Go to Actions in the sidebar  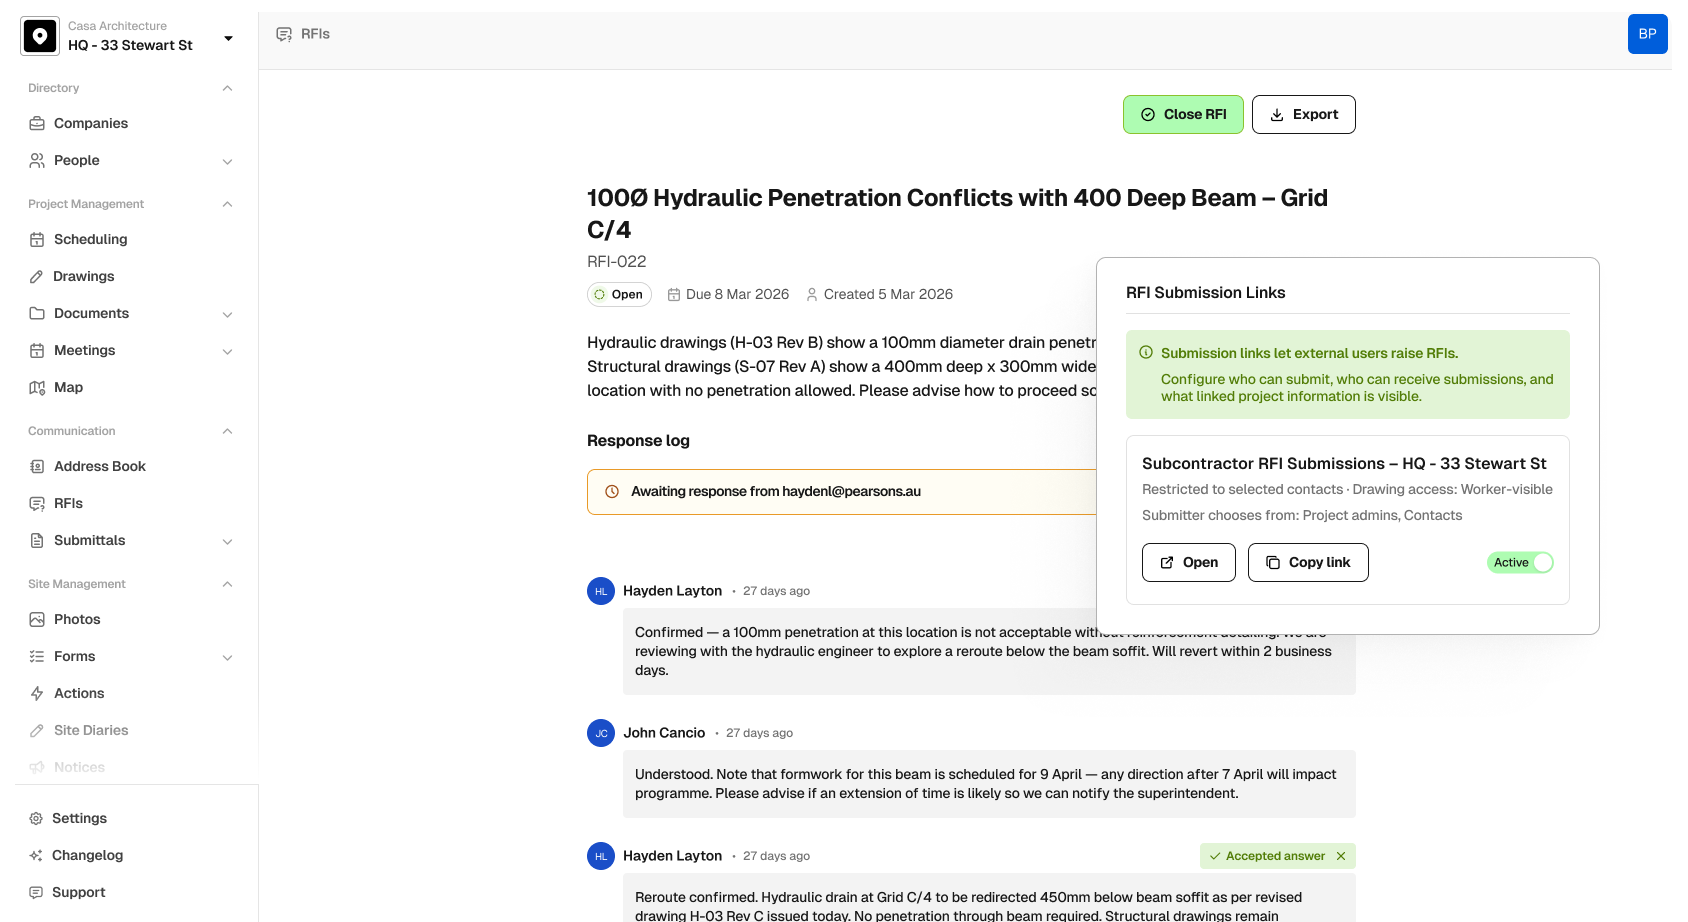pyautogui.click(x=79, y=693)
